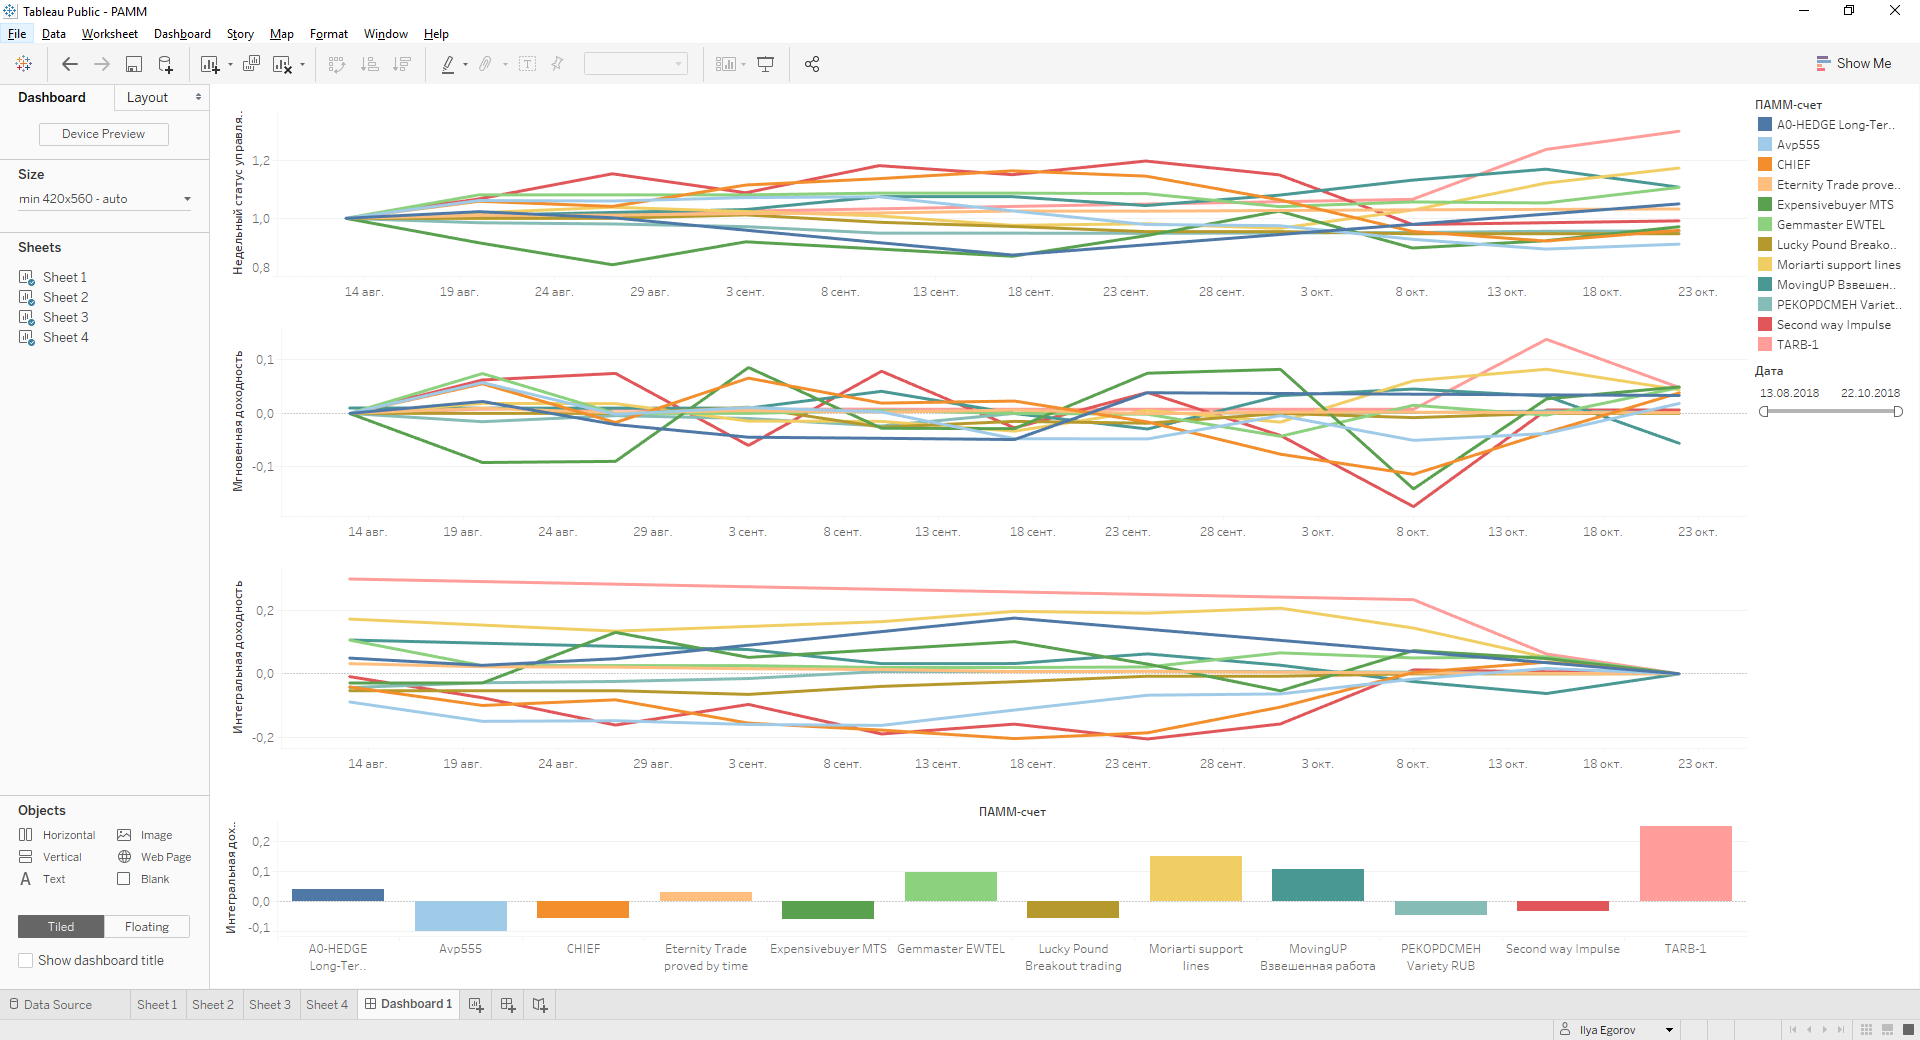Click the Fix axes pin icon
This screenshot has height=1040, width=1920.
click(x=558, y=64)
